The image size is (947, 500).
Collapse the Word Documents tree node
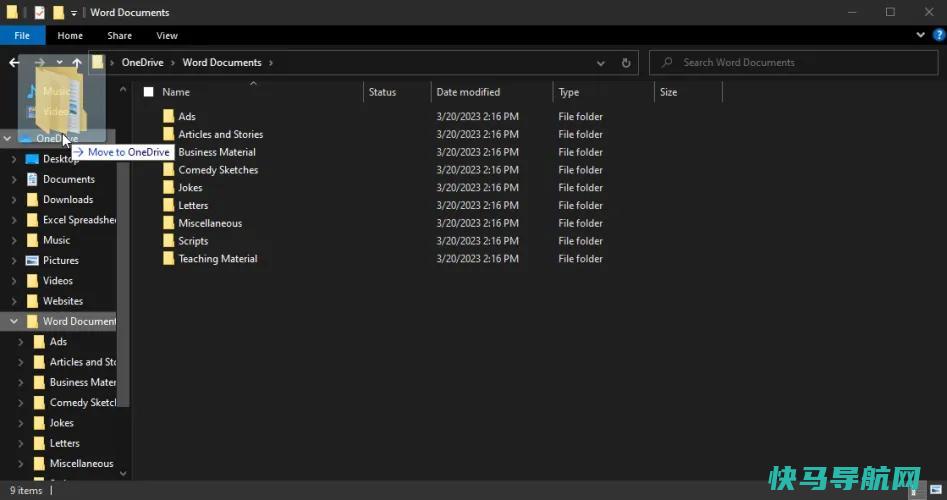14,321
